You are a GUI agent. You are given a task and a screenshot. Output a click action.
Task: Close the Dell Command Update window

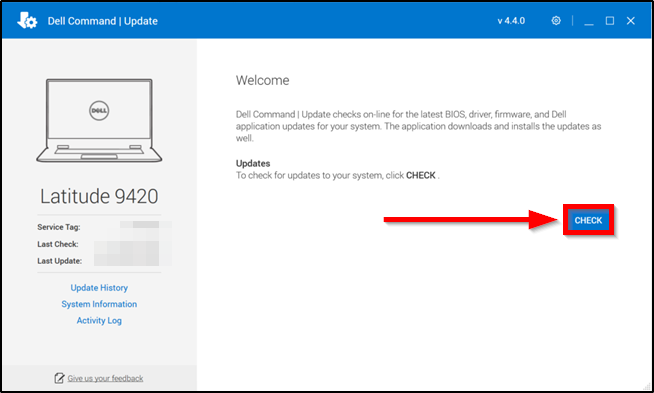click(x=631, y=20)
